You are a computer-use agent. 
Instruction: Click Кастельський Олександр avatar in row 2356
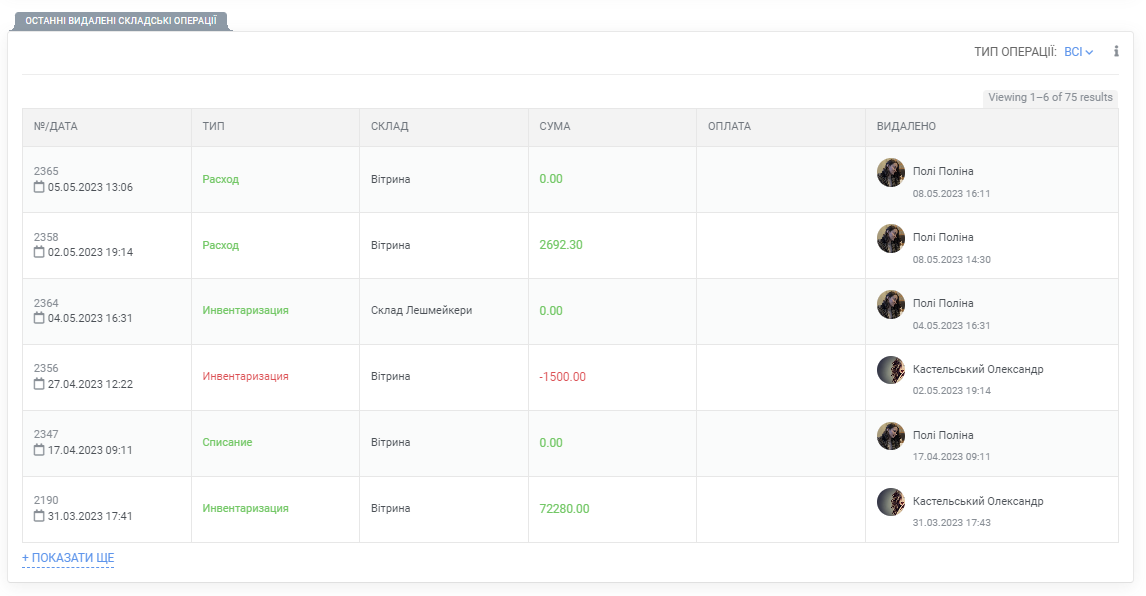(x=891, y=370)
